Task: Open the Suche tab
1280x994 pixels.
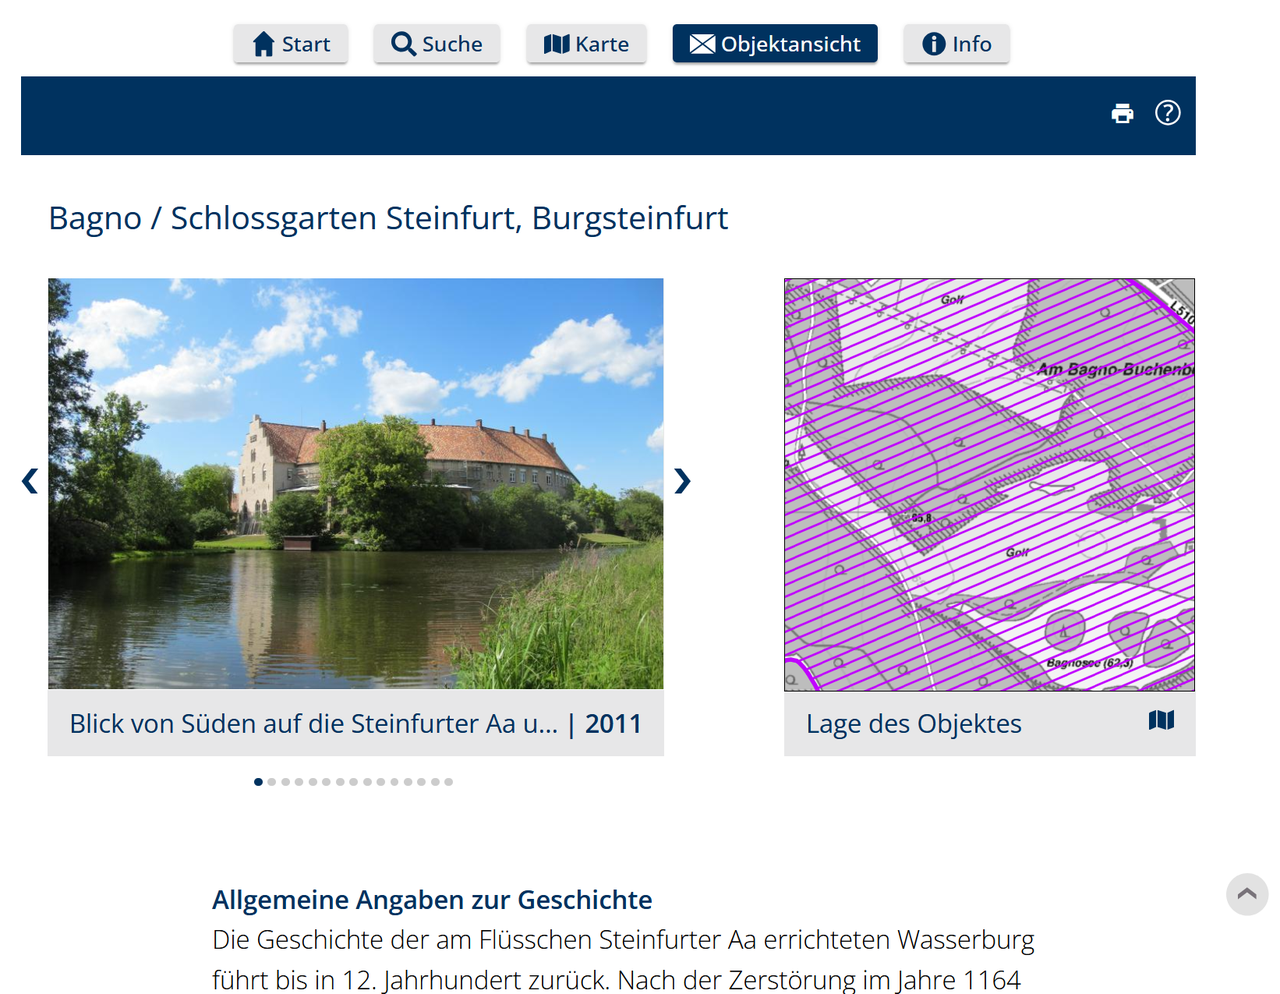Action: pyautogui.click(x=437, y=44)
